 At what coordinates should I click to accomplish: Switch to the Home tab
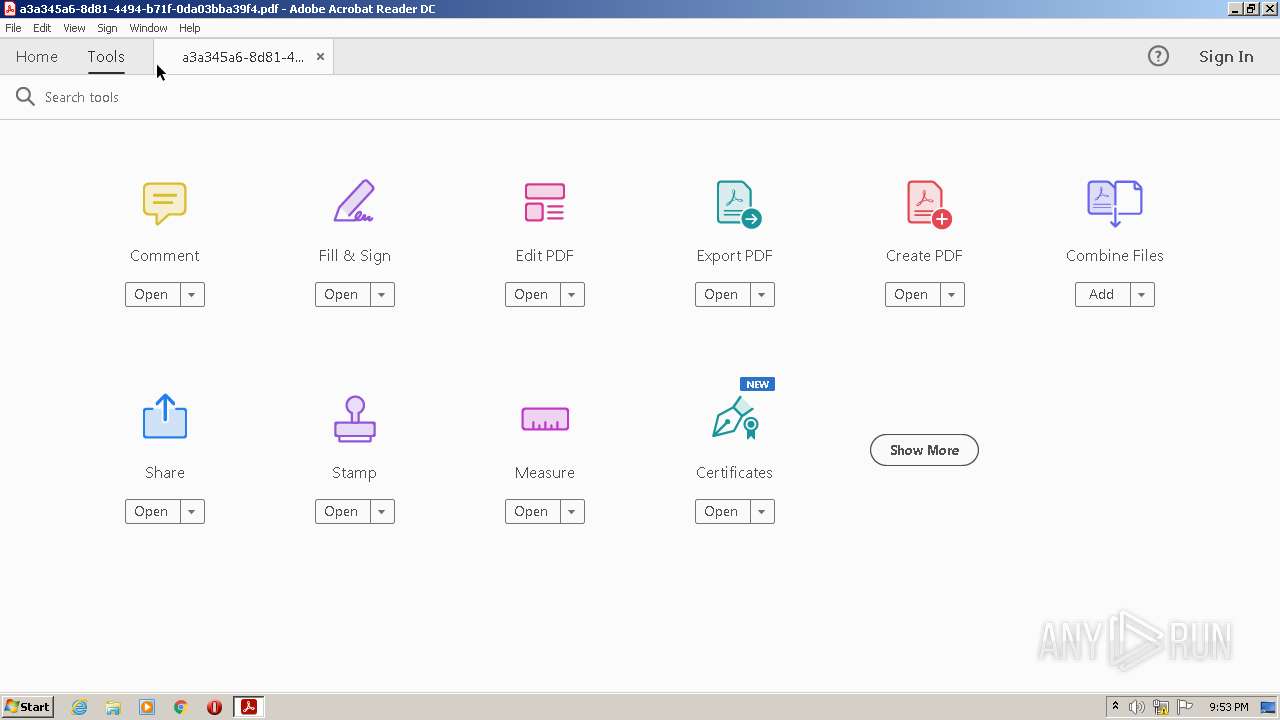pyautogui.click(x=37, y=57)
